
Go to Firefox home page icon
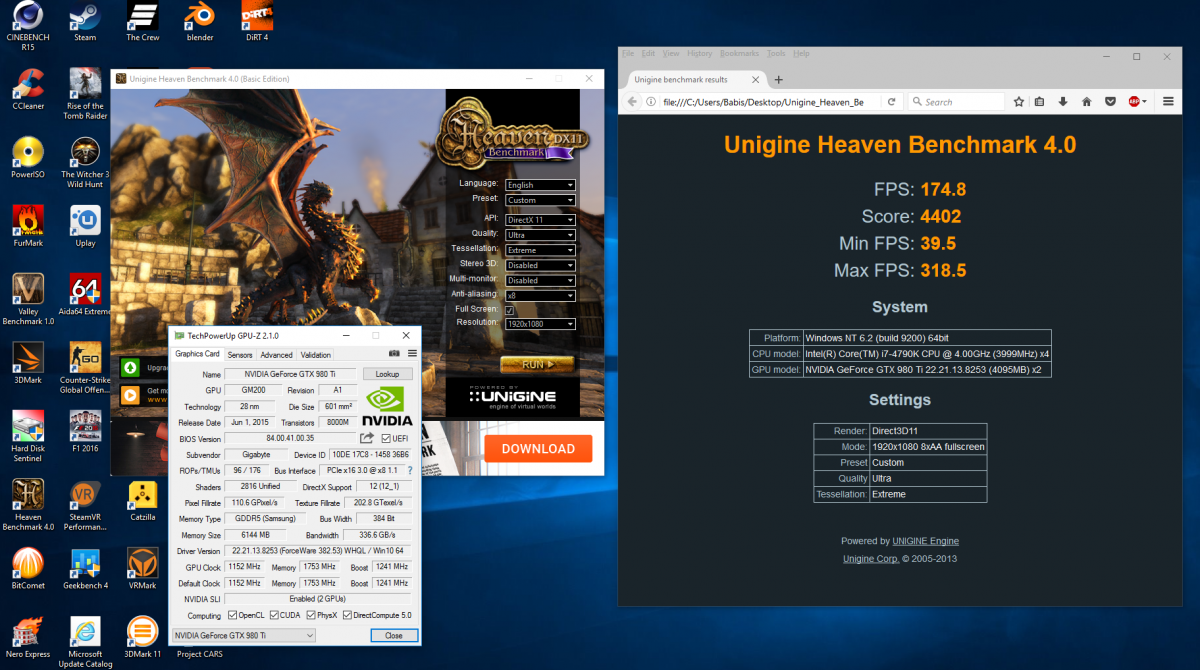click(x=1087, y=101)
